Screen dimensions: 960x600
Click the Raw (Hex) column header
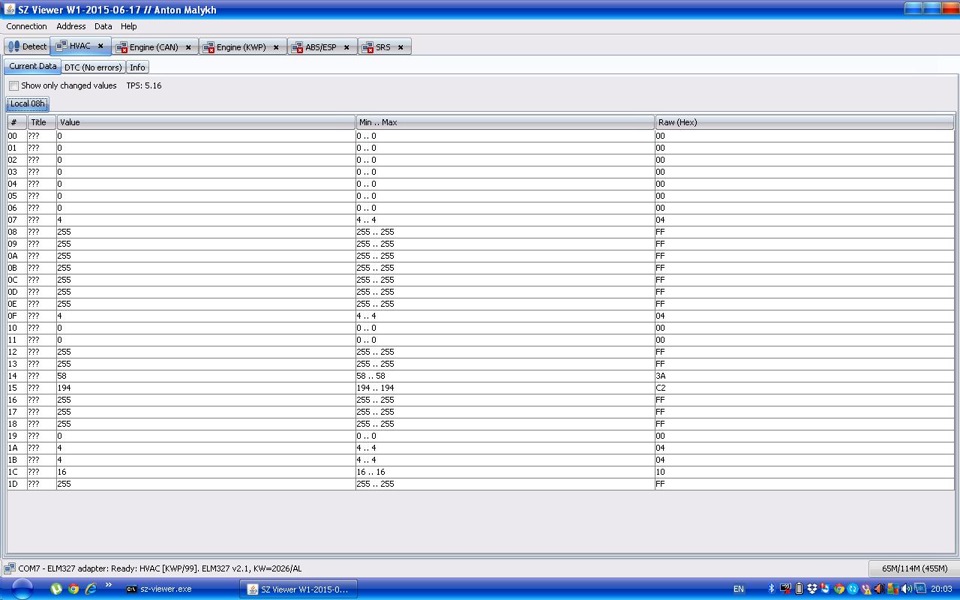pos(804,122)
